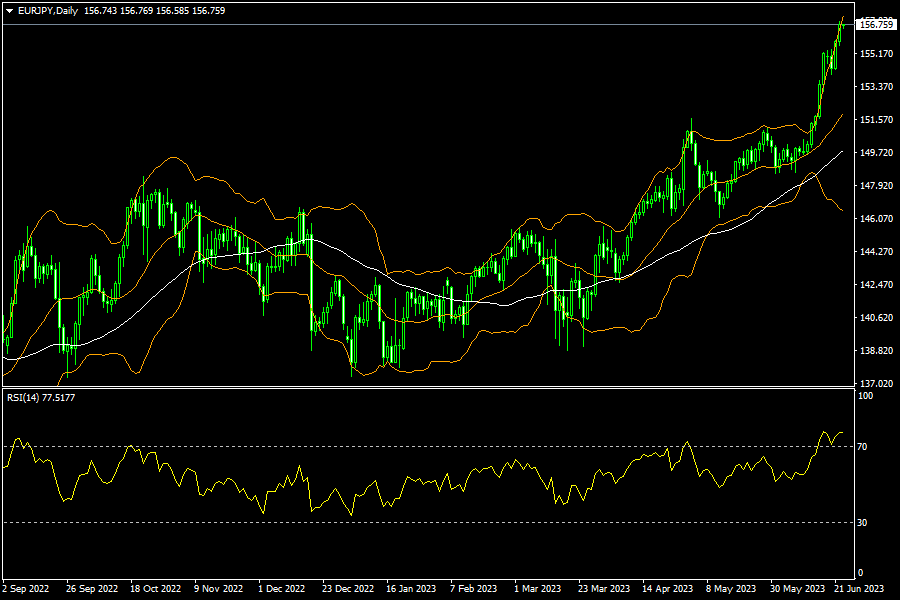This screenshot has width=900, height=600.
Task: Click the 155.170 price axis label
Action: point(876,53)
